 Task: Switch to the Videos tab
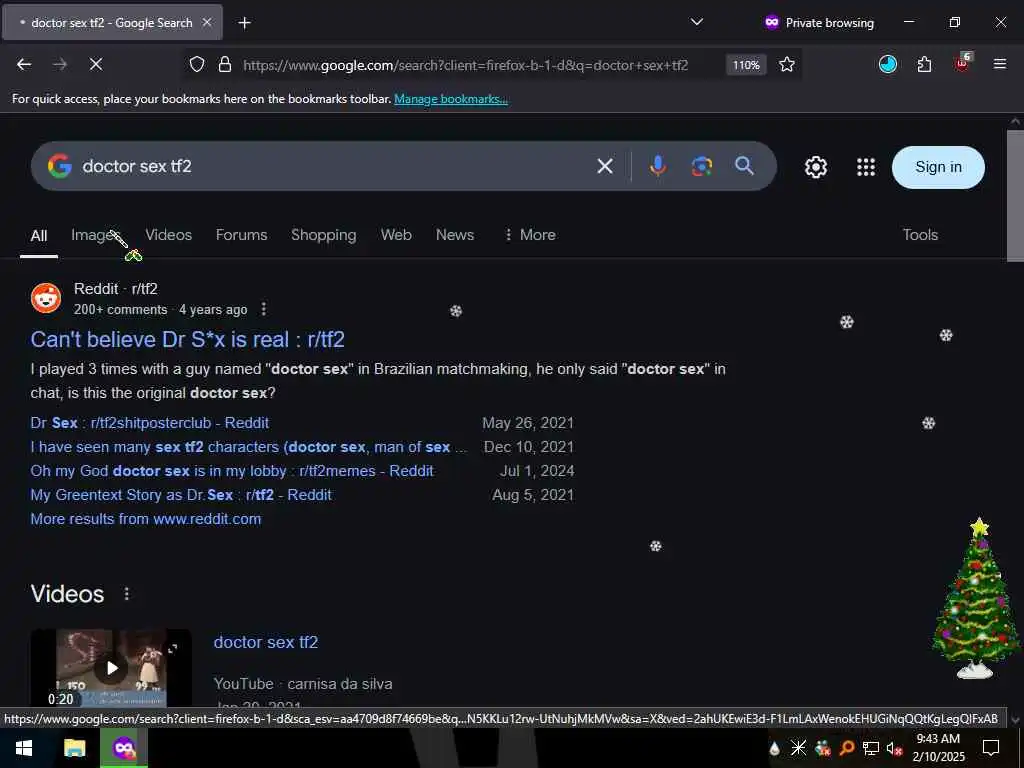[x=168, y=234]
